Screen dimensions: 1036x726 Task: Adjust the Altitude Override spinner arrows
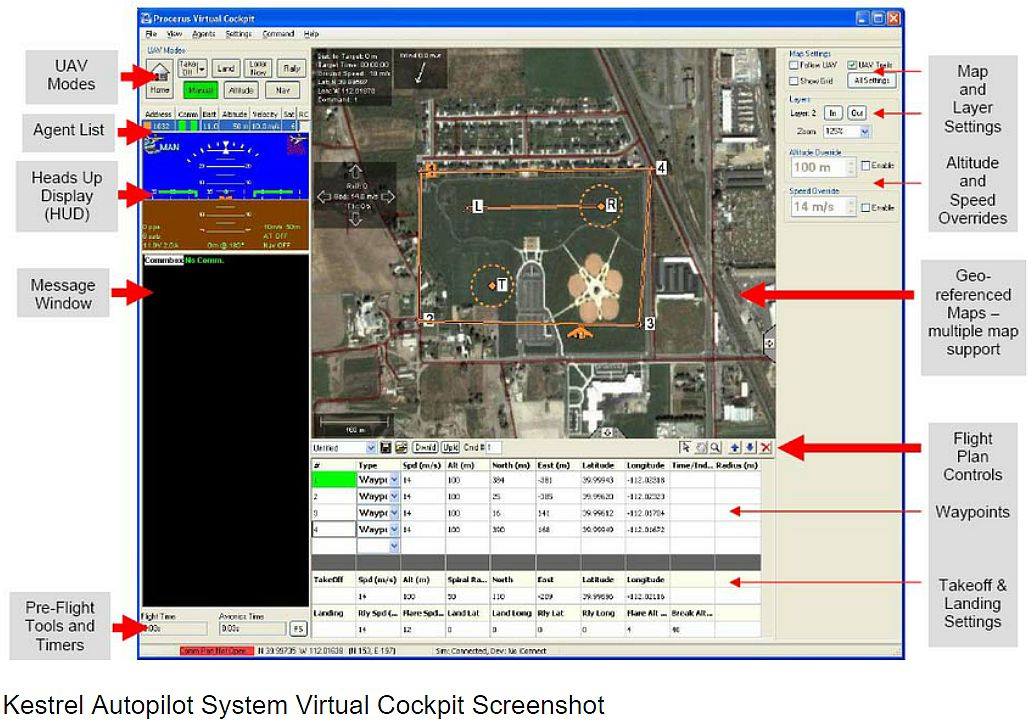(x=851, y=167)
